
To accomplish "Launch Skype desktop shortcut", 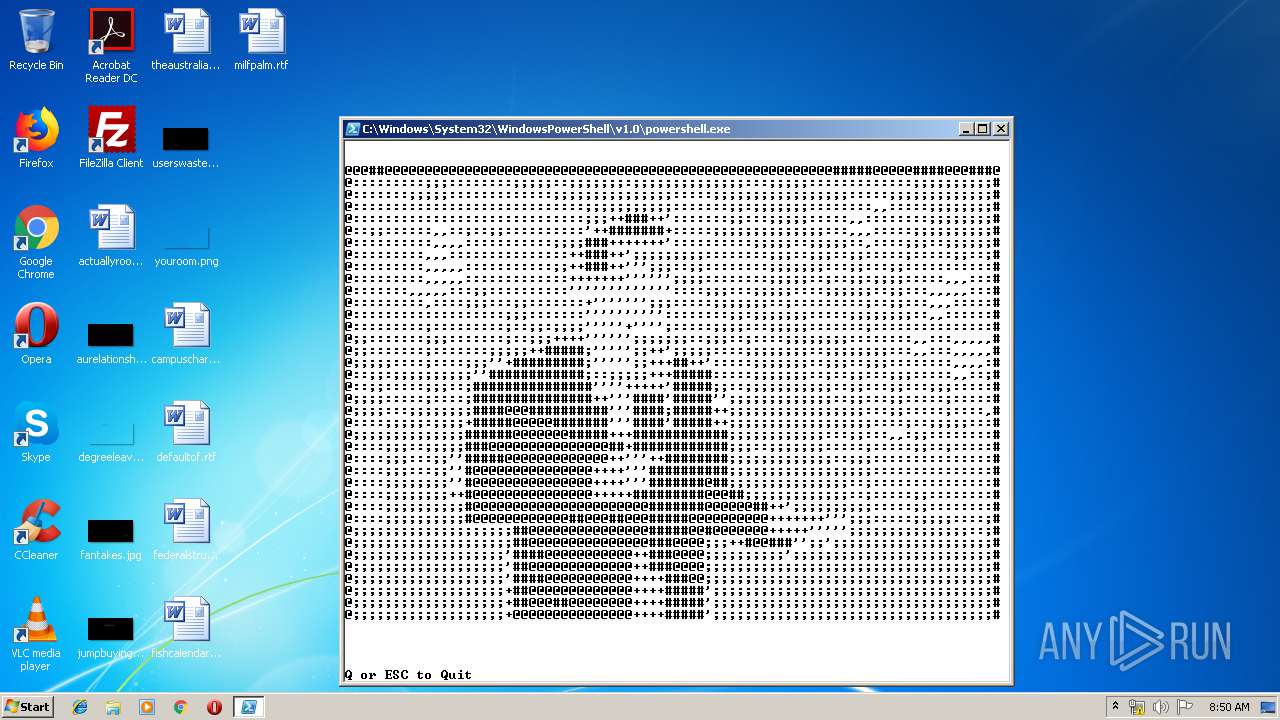I will 36,432.
